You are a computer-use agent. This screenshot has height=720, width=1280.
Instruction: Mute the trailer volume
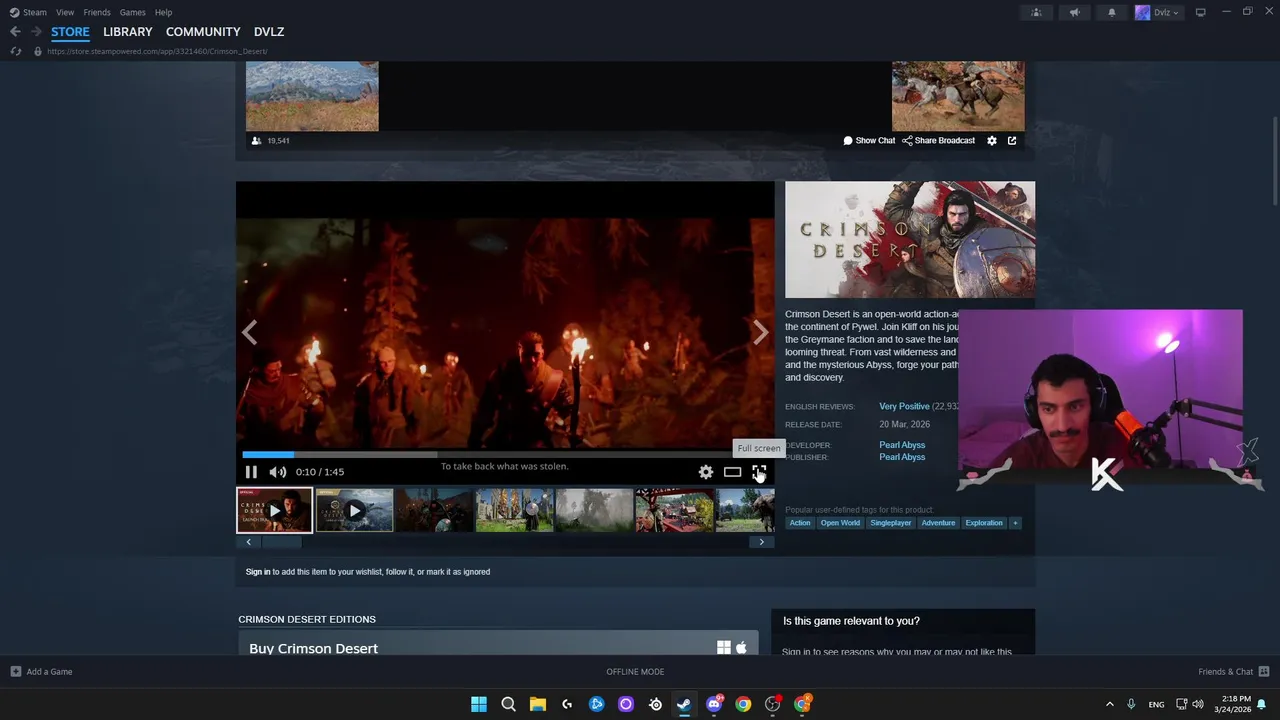pyautogui.click(x=278, y=472)
